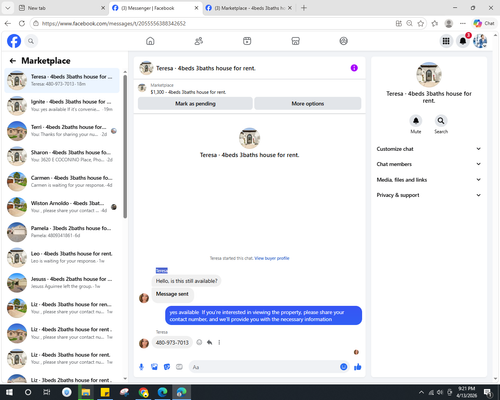Open Leo conversation in chat list
The height and width of the screenshot is (400, 500).
62,257
